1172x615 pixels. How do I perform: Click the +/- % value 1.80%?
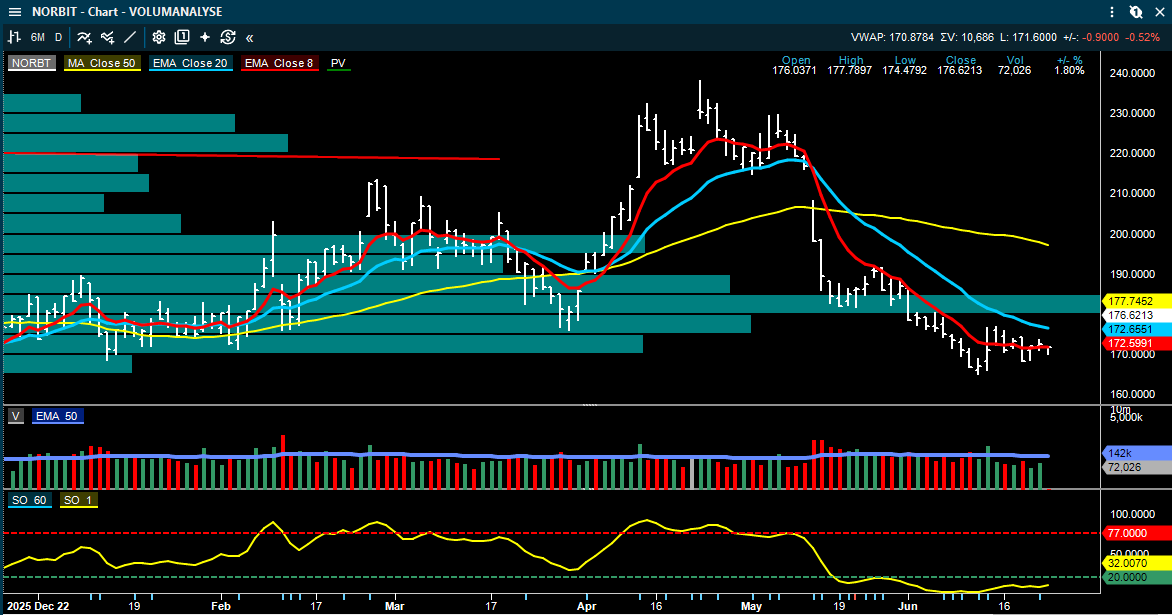coord(1069,70)
